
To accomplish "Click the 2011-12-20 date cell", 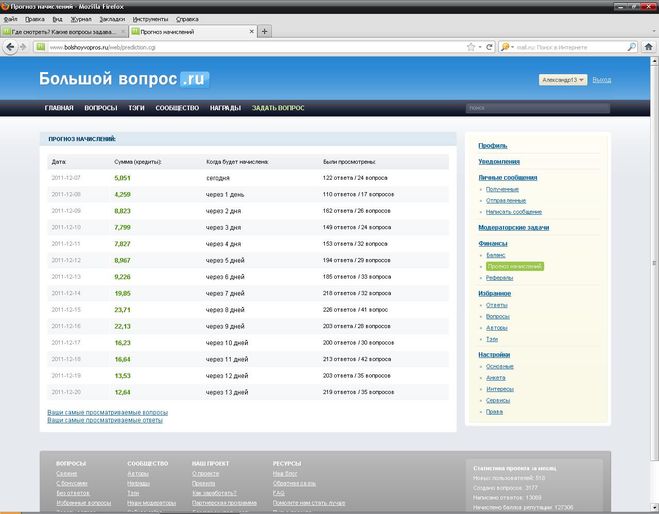I will pos(66,392).
